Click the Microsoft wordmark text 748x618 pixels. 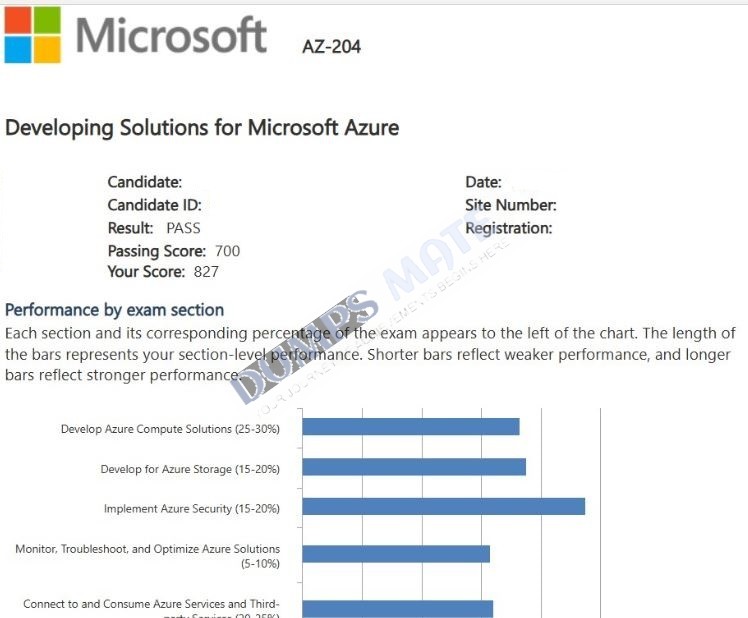coord(171,35)
